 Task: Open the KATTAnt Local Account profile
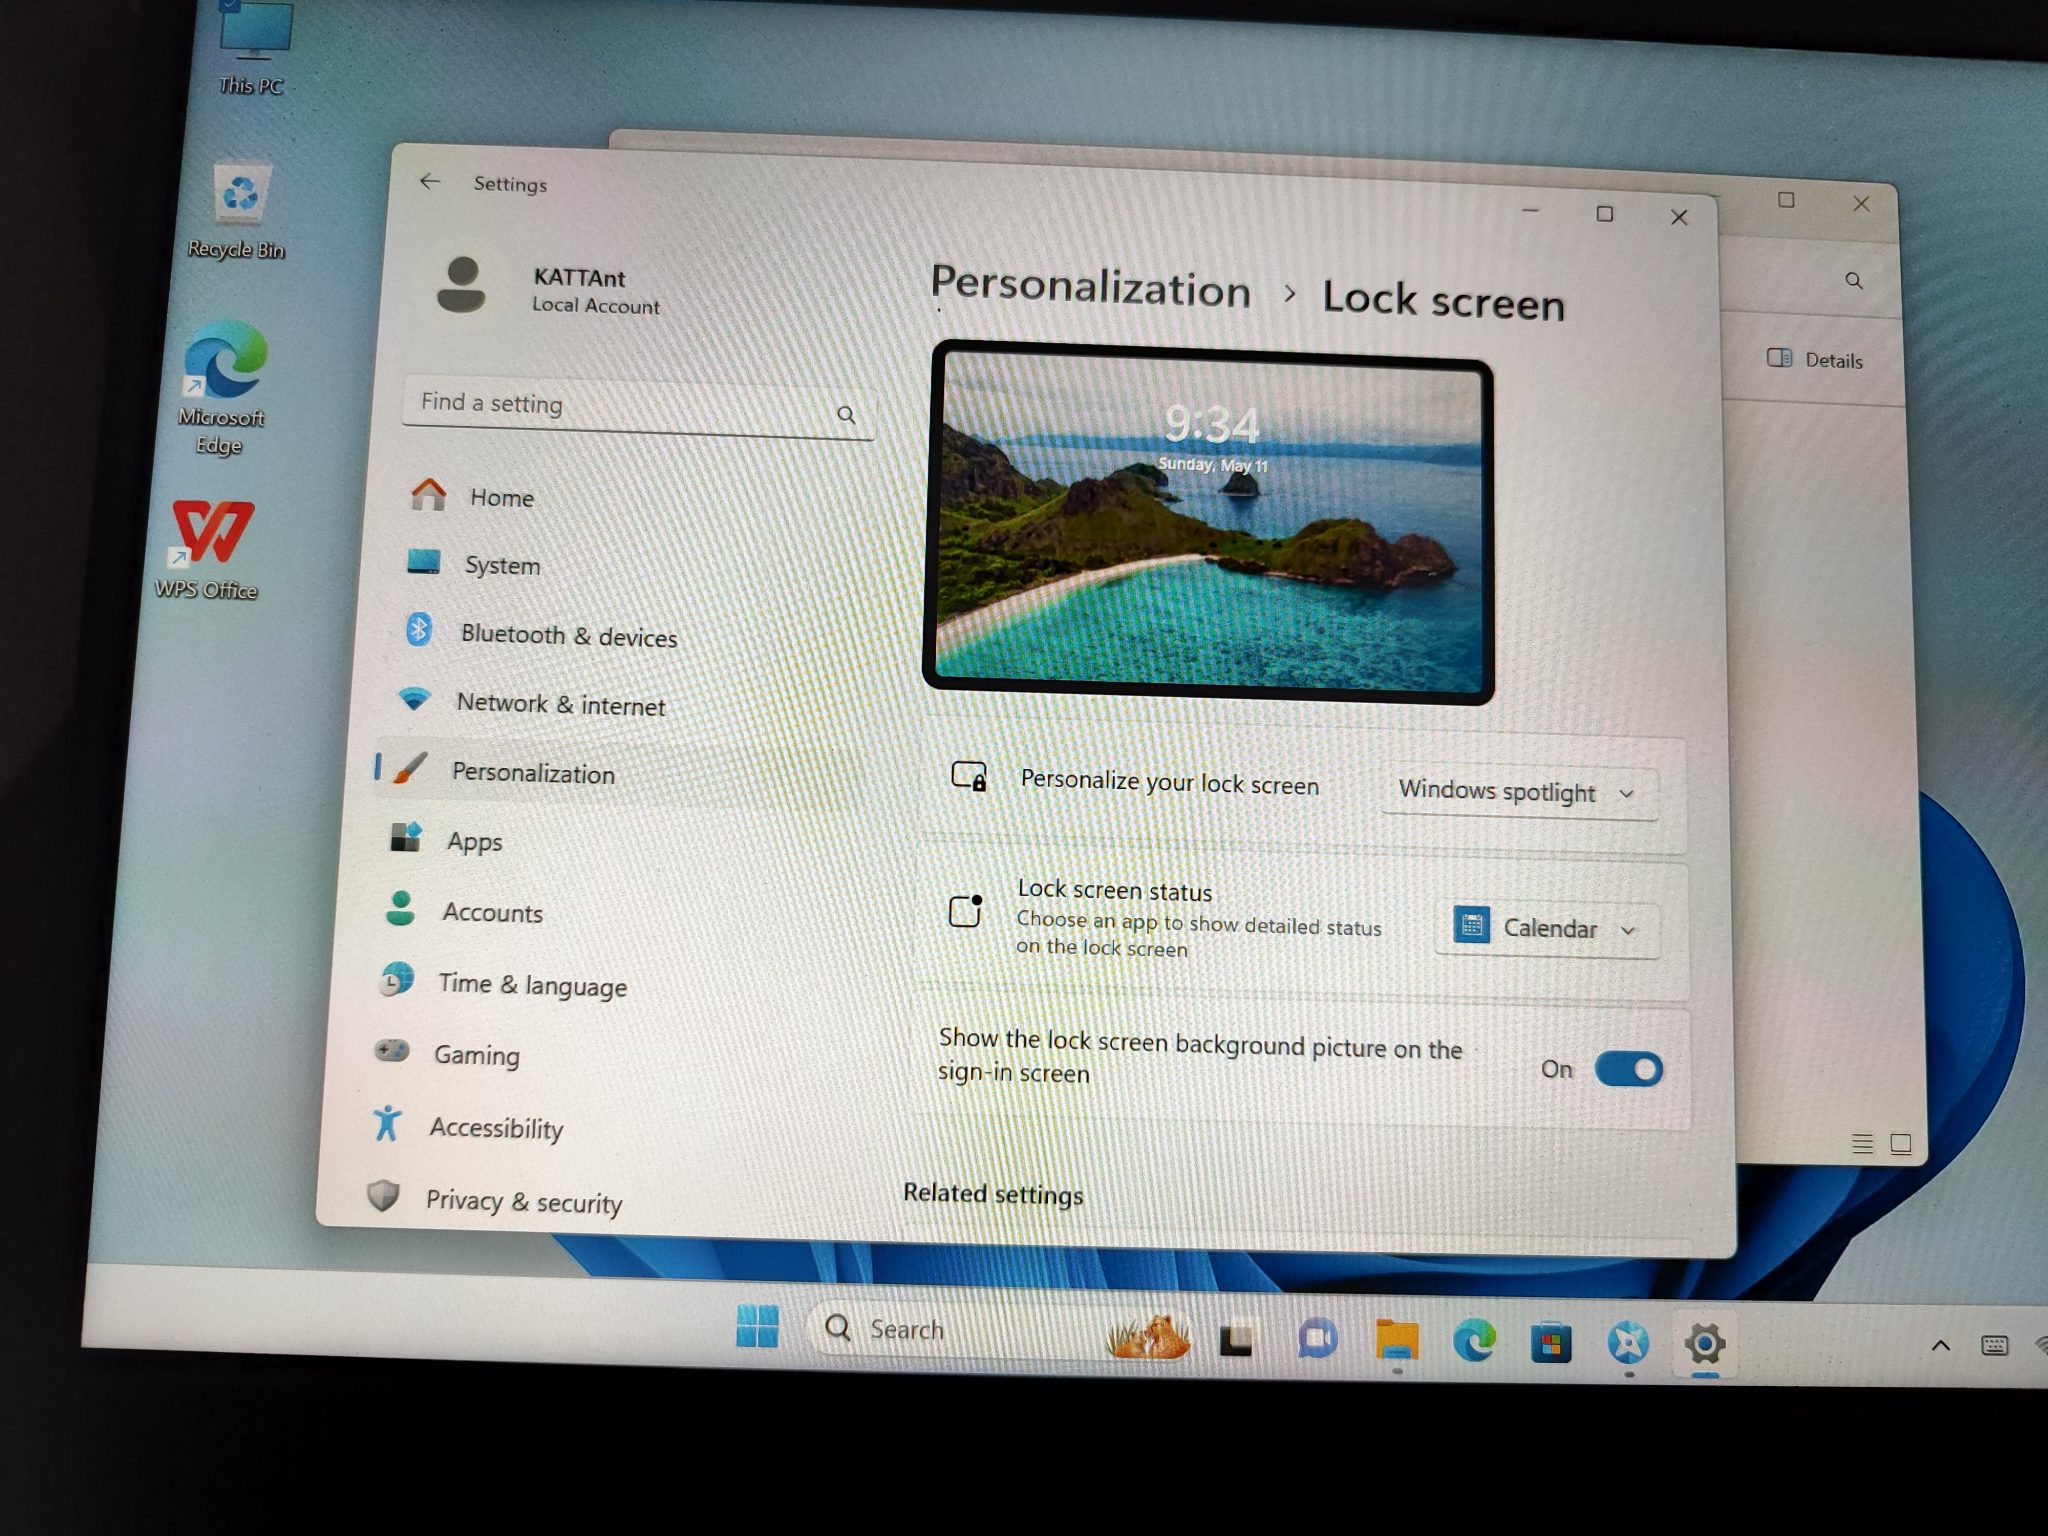point(548,288)
